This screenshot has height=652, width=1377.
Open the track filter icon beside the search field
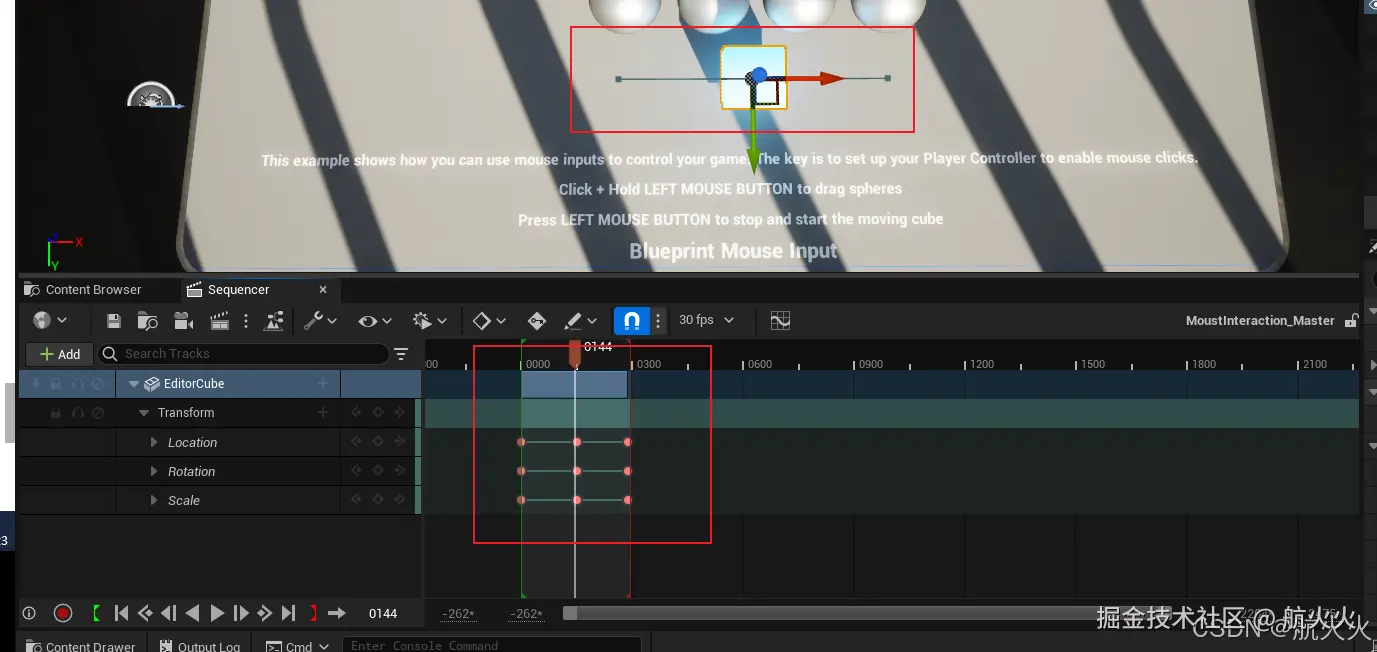(401, 354)
